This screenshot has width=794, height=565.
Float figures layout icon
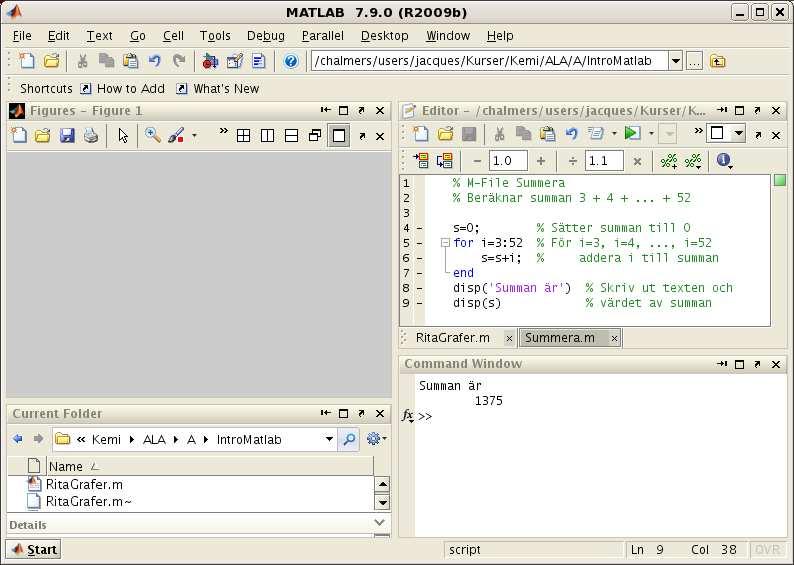tap(315, 136)
